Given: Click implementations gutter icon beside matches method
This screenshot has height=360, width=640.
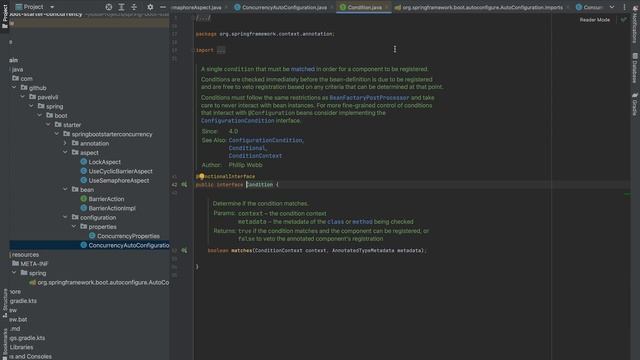Looking at the screenshot, I should click(184, 250).
